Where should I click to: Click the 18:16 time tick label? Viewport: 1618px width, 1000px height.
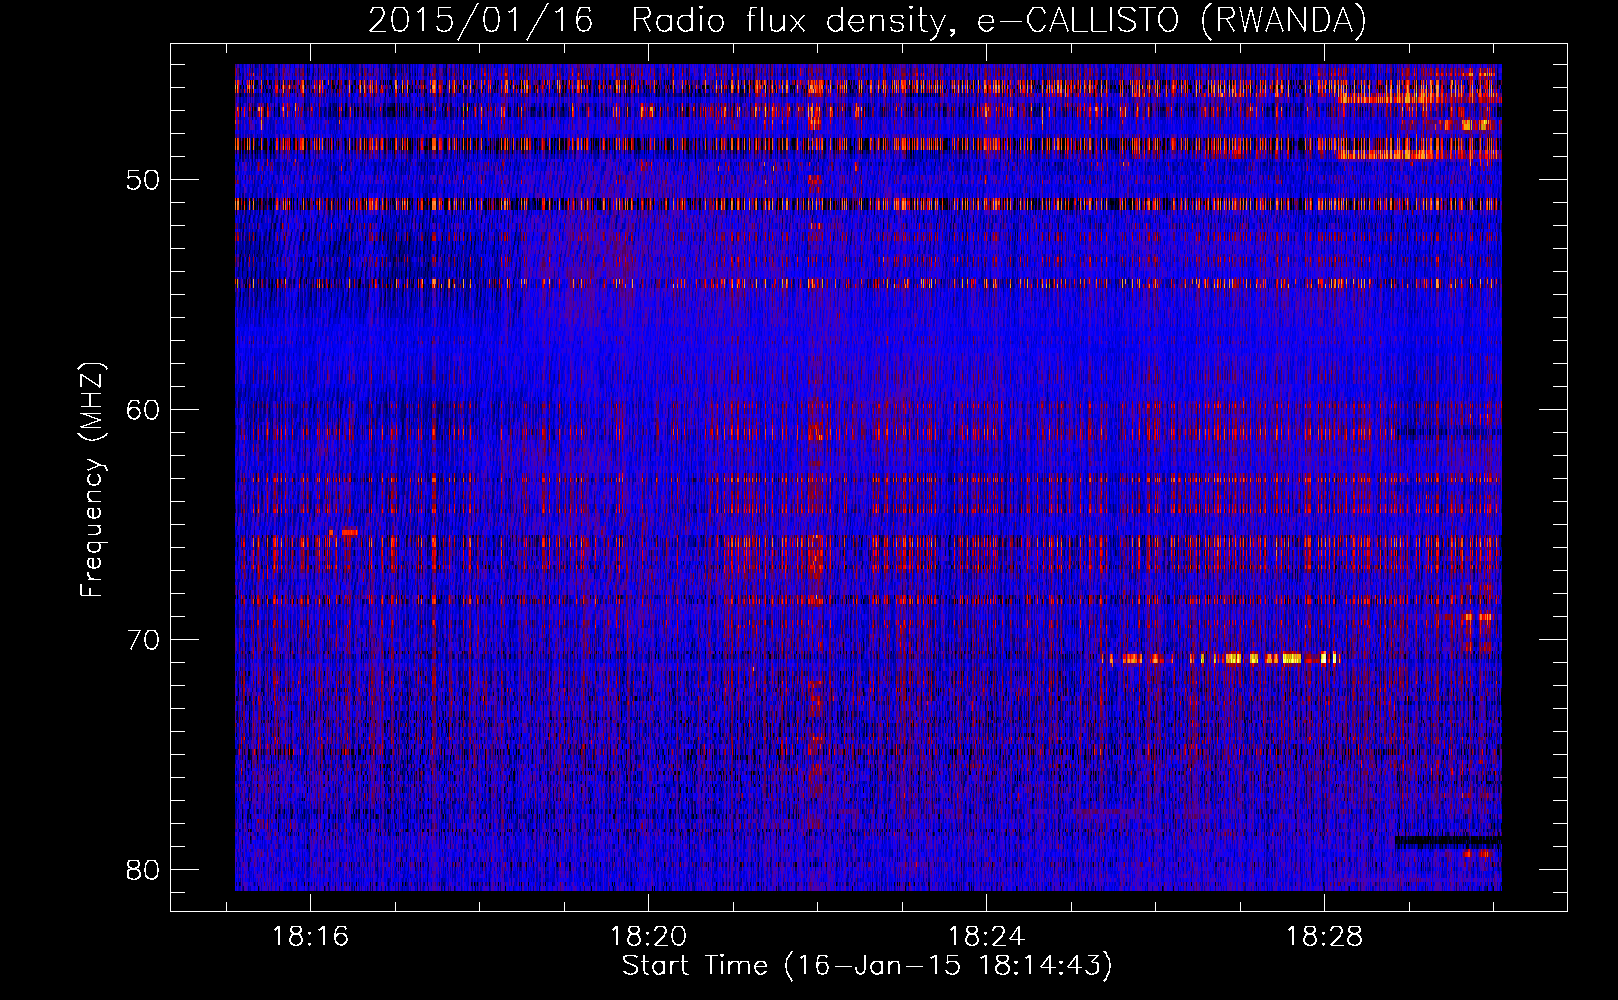point(311,937)
